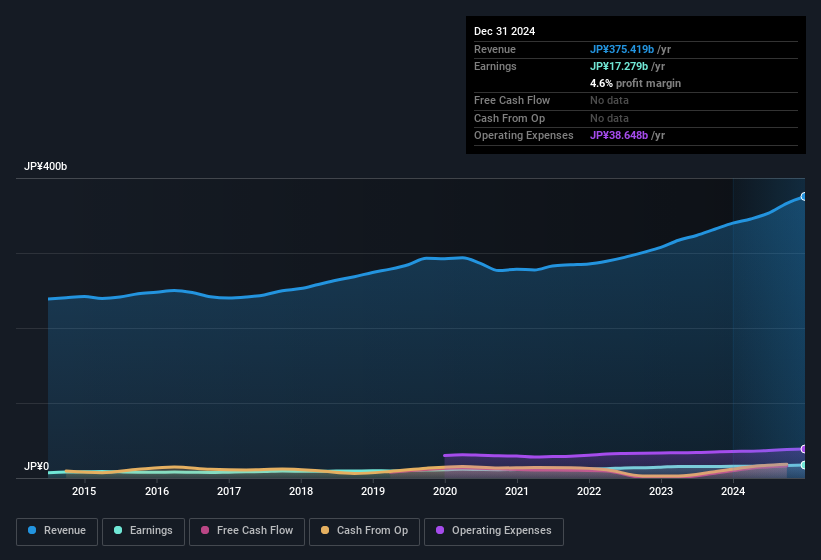Click the Revenue tooltip row label

coord(495,49)
